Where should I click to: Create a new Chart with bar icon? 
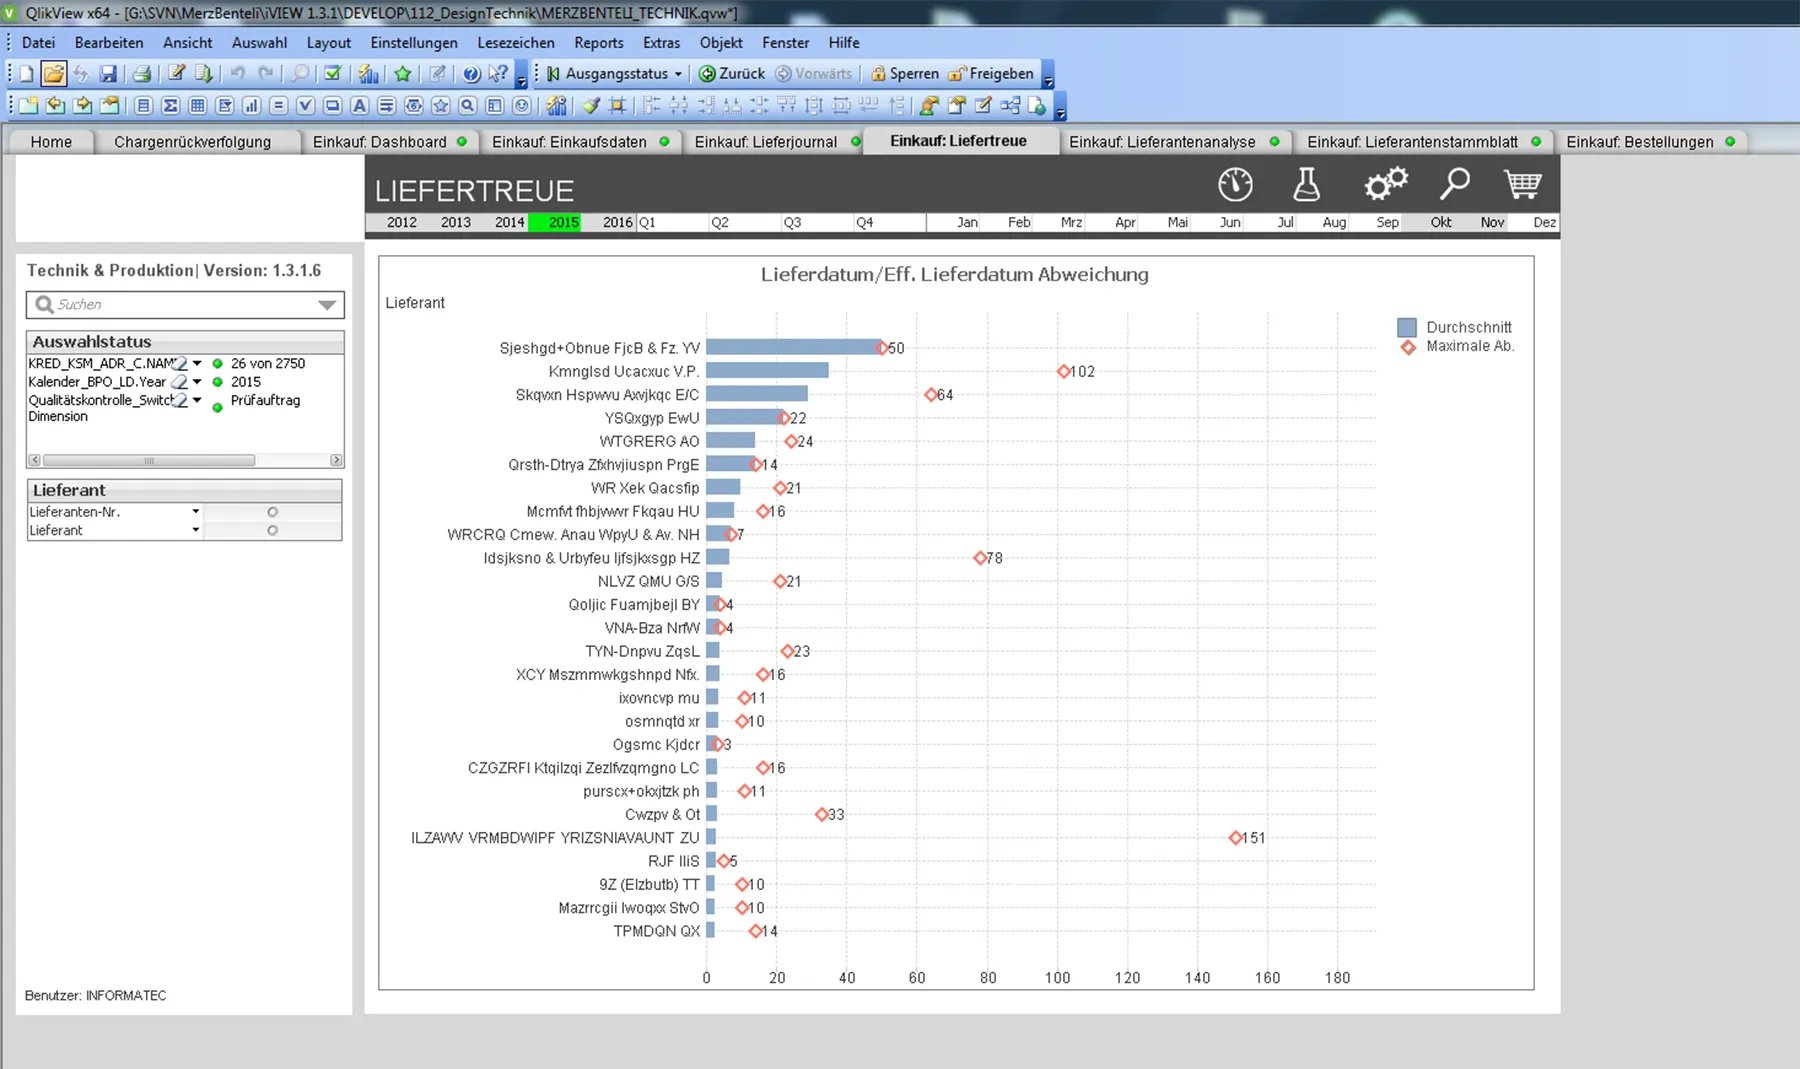(x=252, y=105)
